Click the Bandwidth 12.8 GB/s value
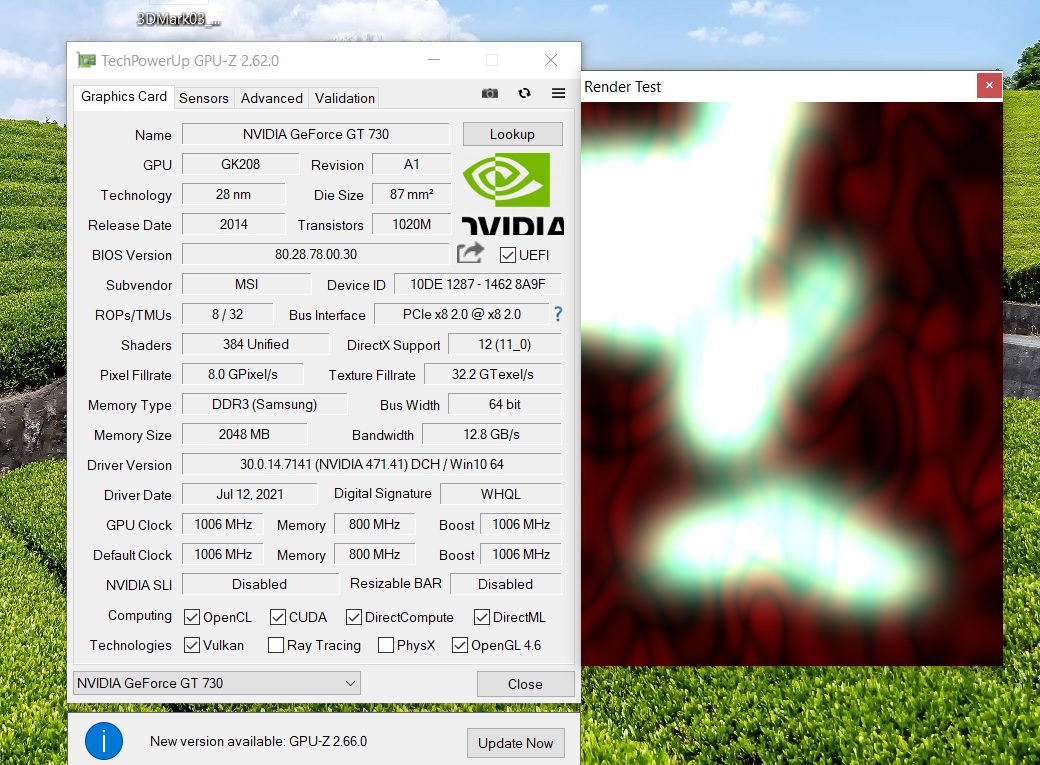Screen dimensions: 1040x765 (x=491, y=434)
